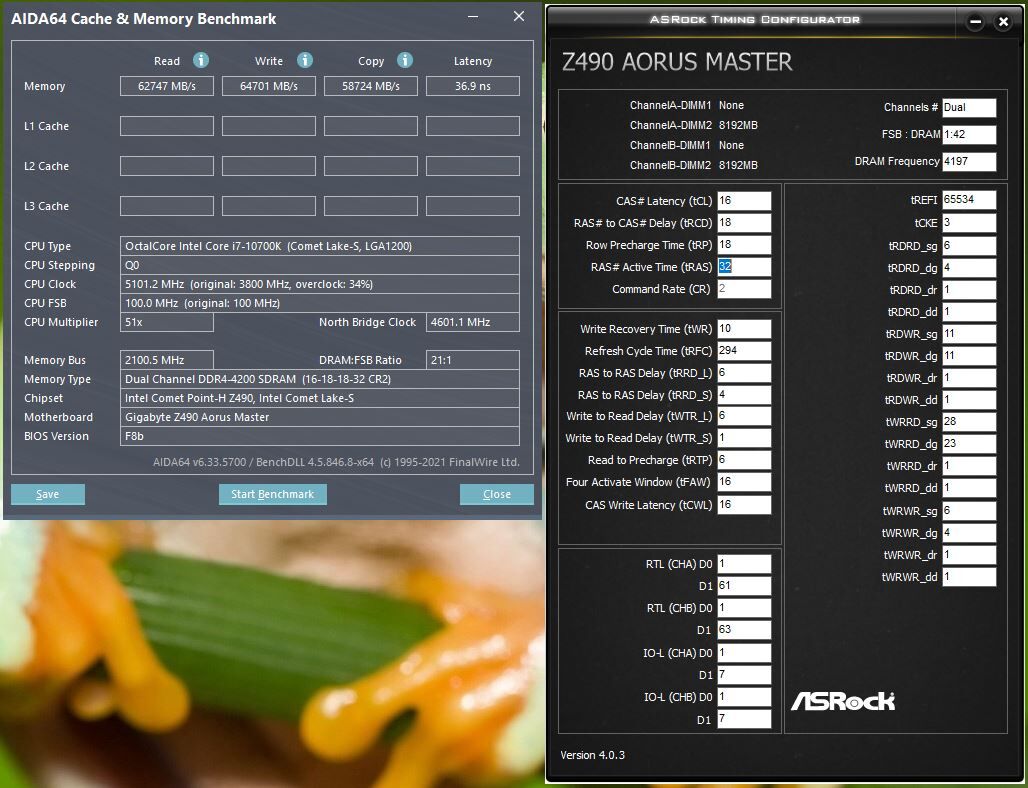Click the BIOS Version value F8b
1028x788 pixels.
click(320, 436)
